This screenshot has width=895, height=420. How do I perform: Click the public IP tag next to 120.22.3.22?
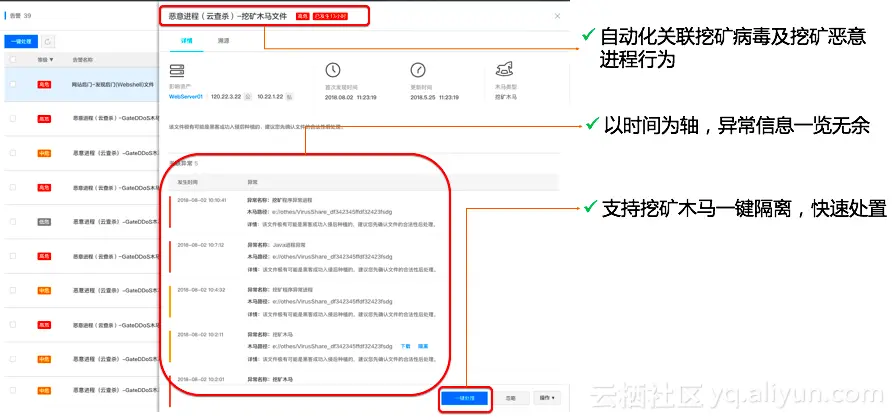pyautogui.click(x=248, y=97)
